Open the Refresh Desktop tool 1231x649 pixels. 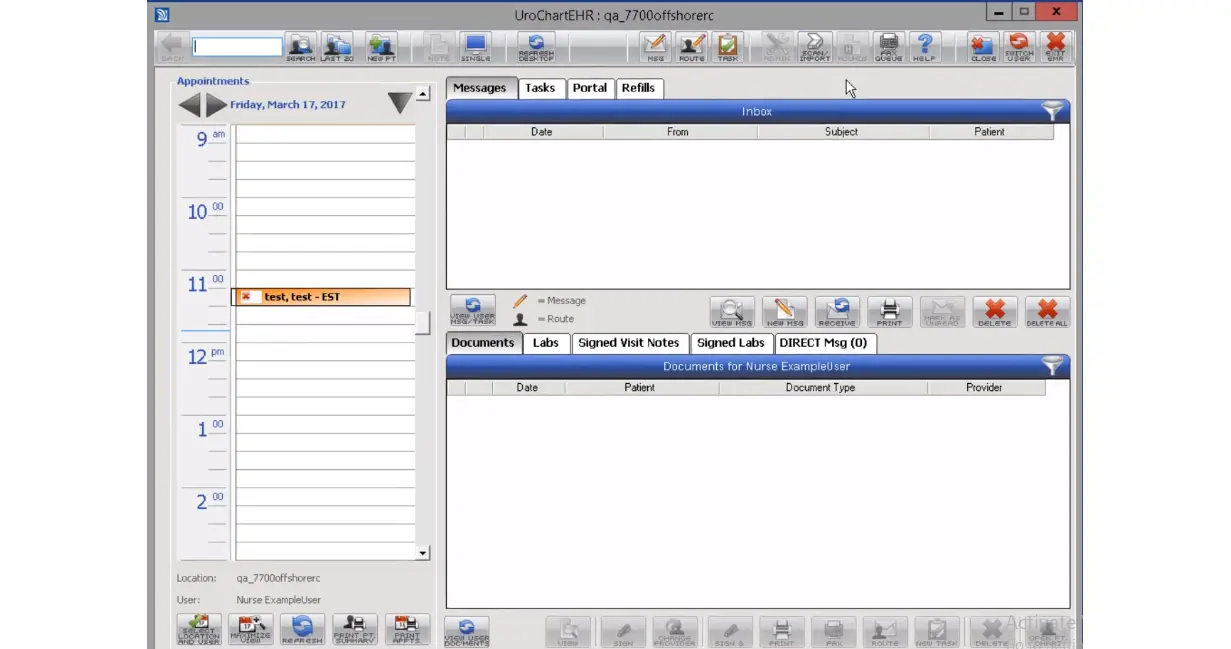point(535,47)
